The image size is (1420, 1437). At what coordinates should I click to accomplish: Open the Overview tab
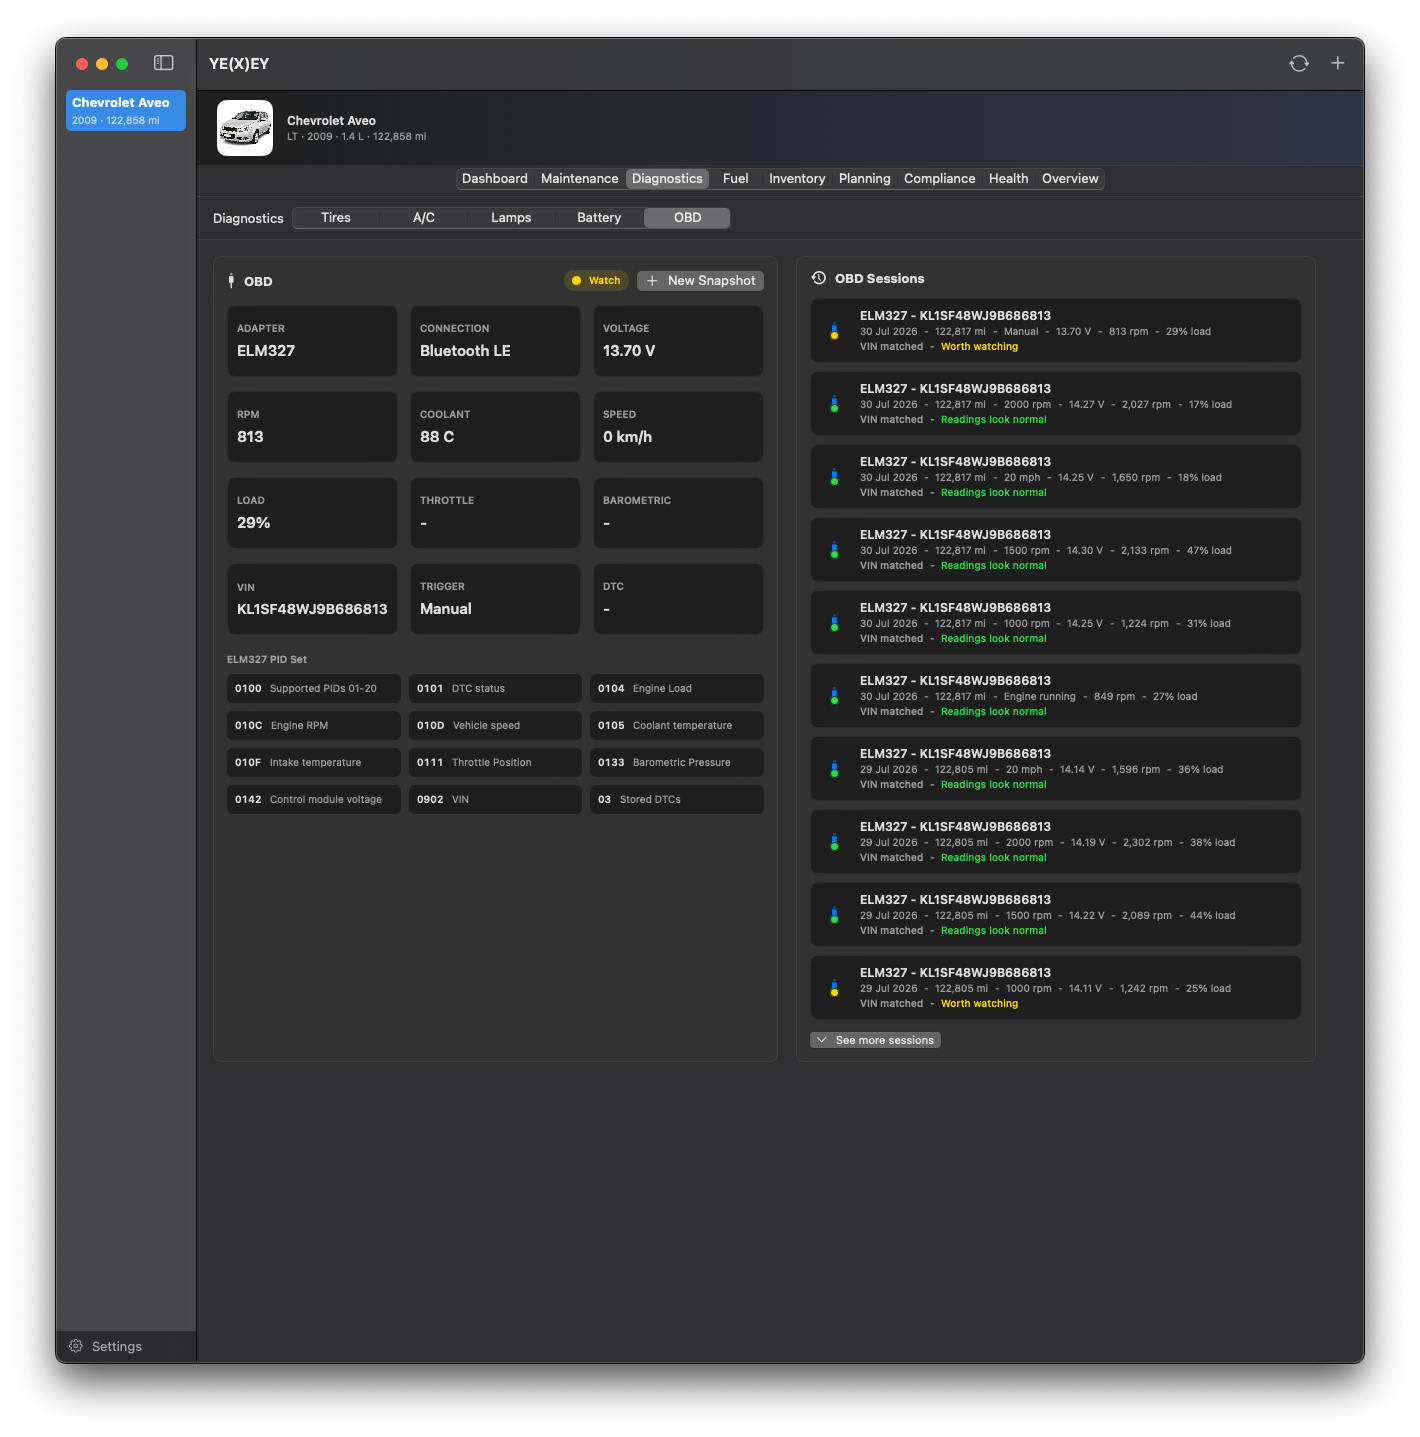[1070, 179]
